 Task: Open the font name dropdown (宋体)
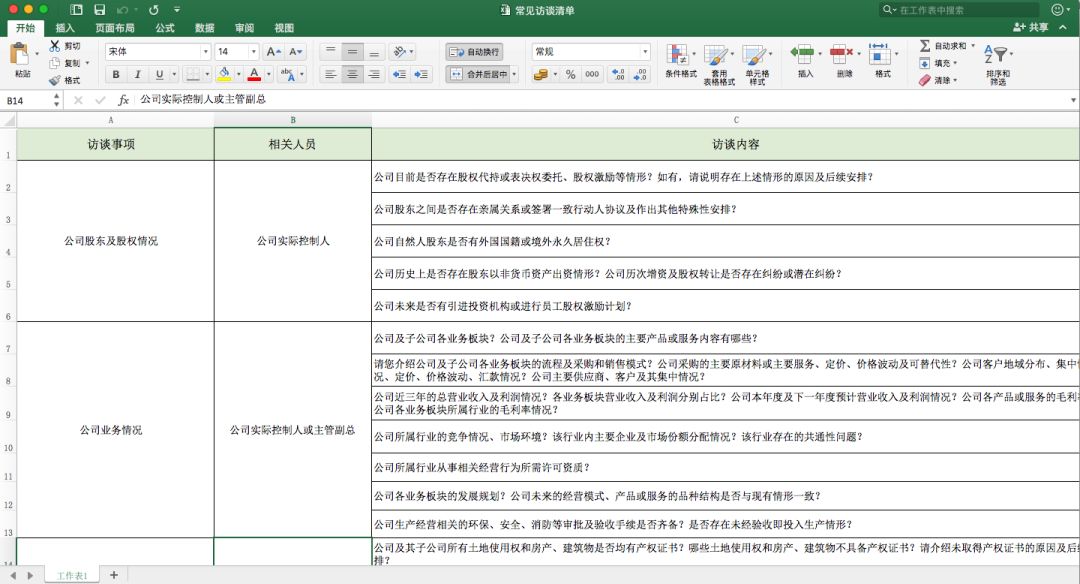coord(205,52)
